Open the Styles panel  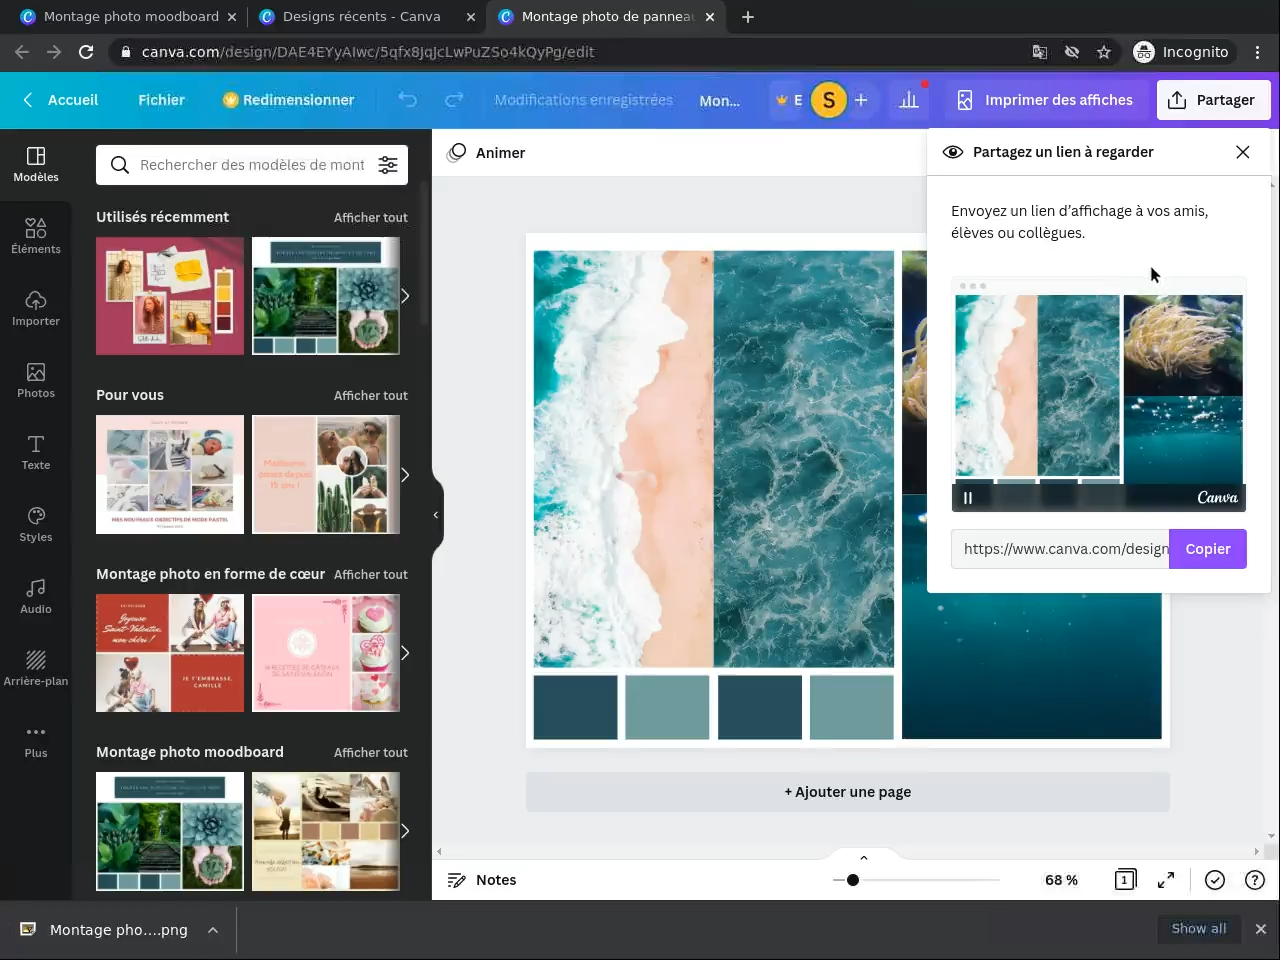(36, 524)
